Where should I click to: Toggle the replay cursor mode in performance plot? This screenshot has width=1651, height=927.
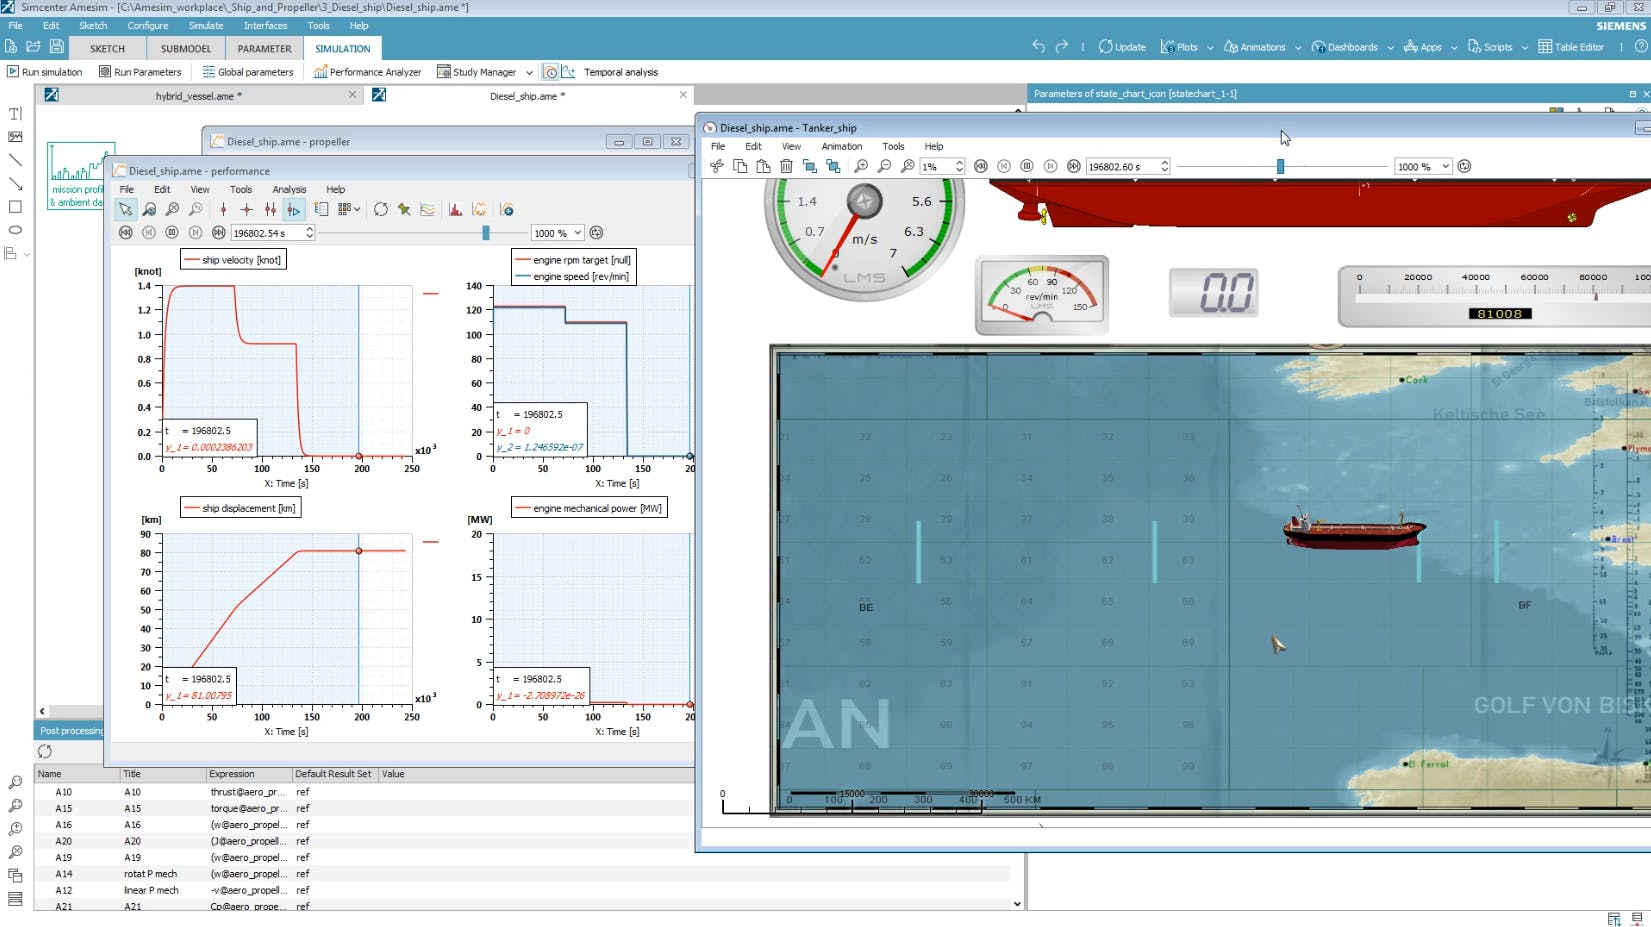[x=294, y=209]
